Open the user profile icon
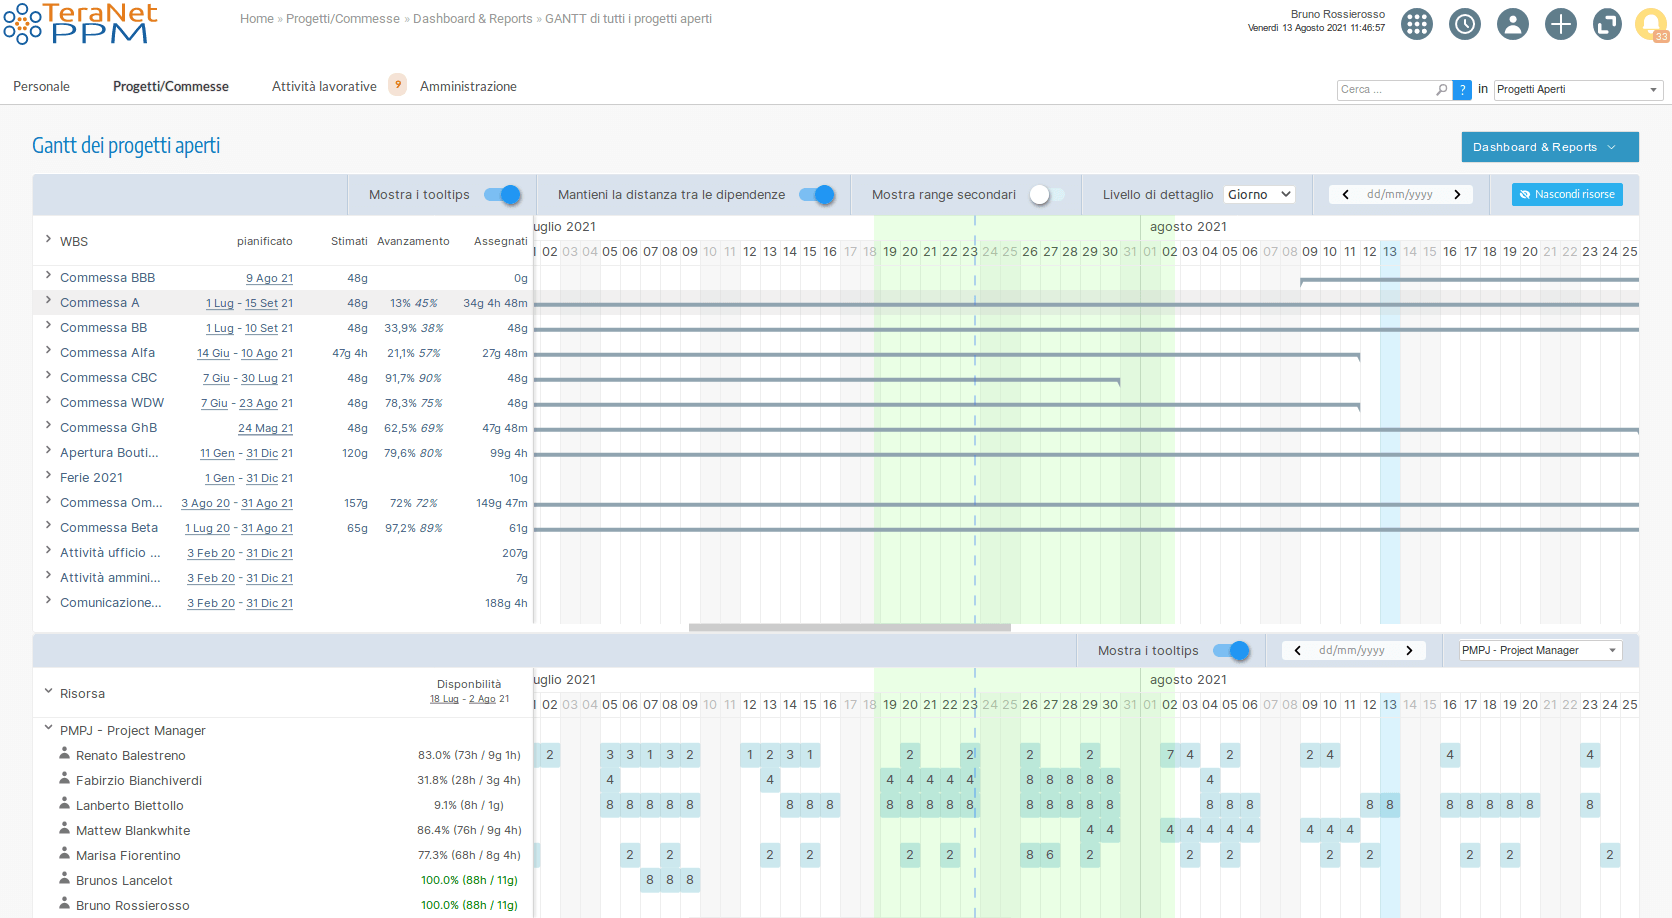The image size is (1672, 918). tap(1512, 24)
